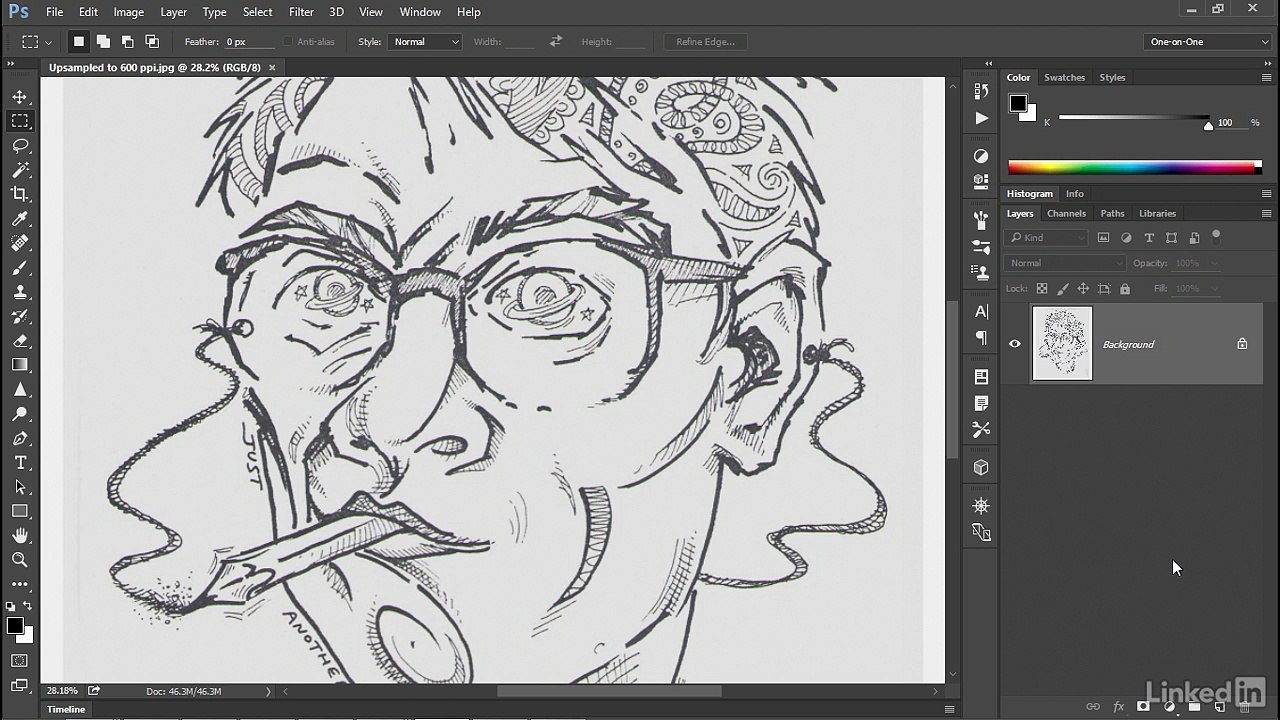Select the Rectangular Marquee tool
The image size is (1280, 720).
(20, 121)
